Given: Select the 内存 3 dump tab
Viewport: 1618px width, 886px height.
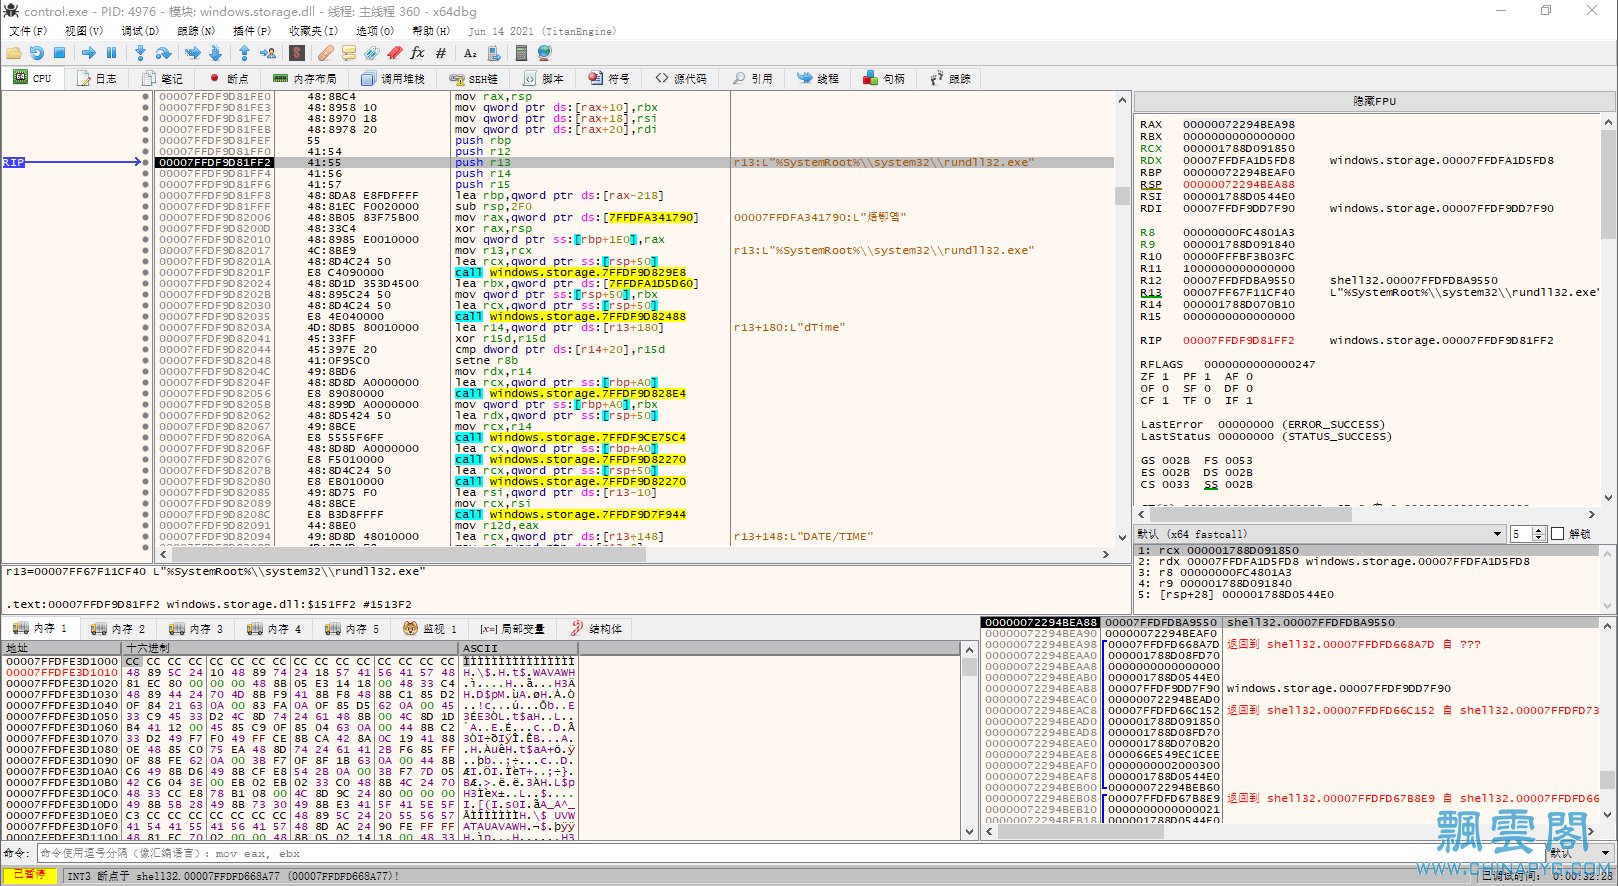Looking at the screenshot, I should tap(197, 629).
